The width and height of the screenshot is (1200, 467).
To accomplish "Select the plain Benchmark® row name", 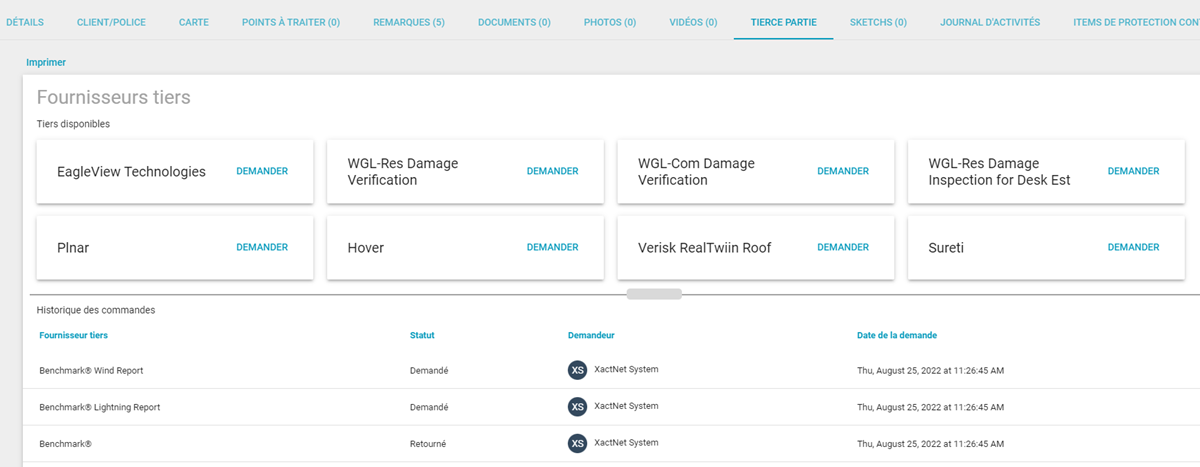I will click(x=65, y=443).
